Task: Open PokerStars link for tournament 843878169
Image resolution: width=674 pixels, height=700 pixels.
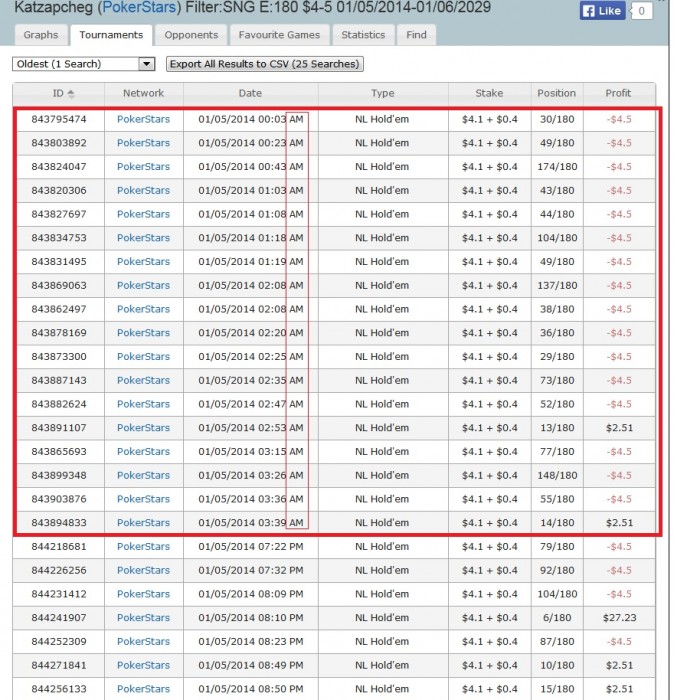Action: pyautogui.click(x=144, y=333)
